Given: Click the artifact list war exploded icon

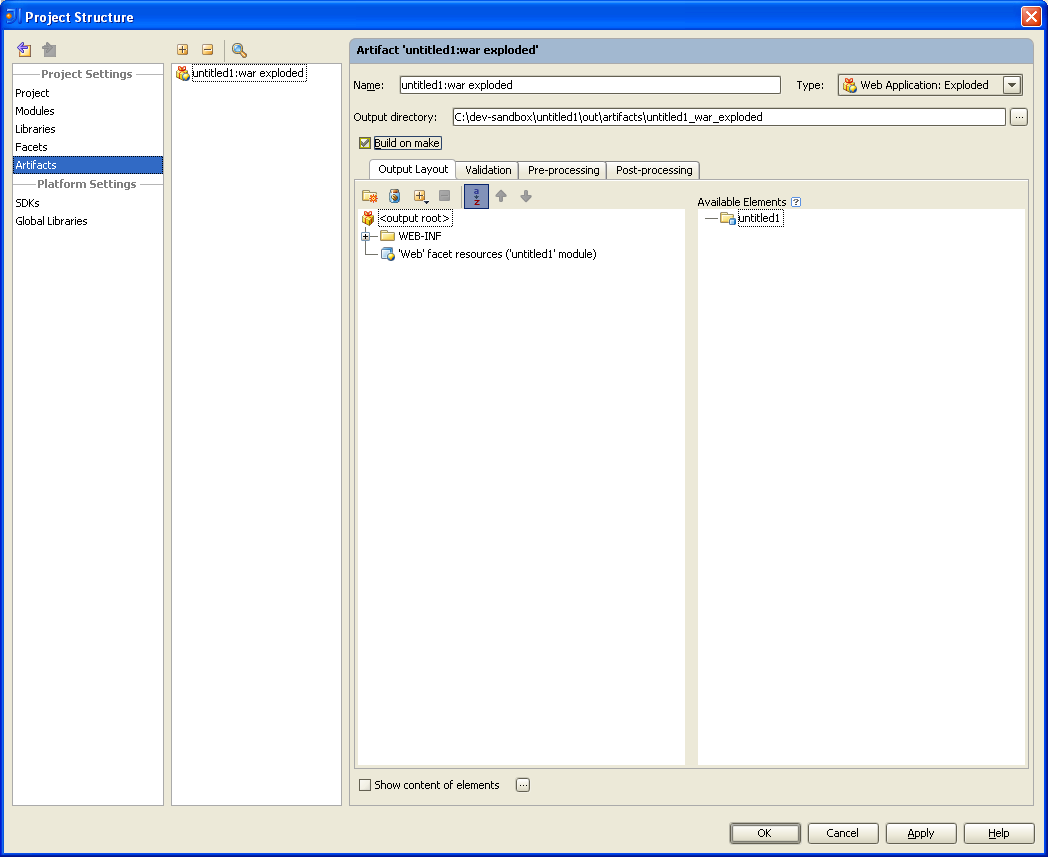Looking at the screenshot, I should click(x=182, y=74).
